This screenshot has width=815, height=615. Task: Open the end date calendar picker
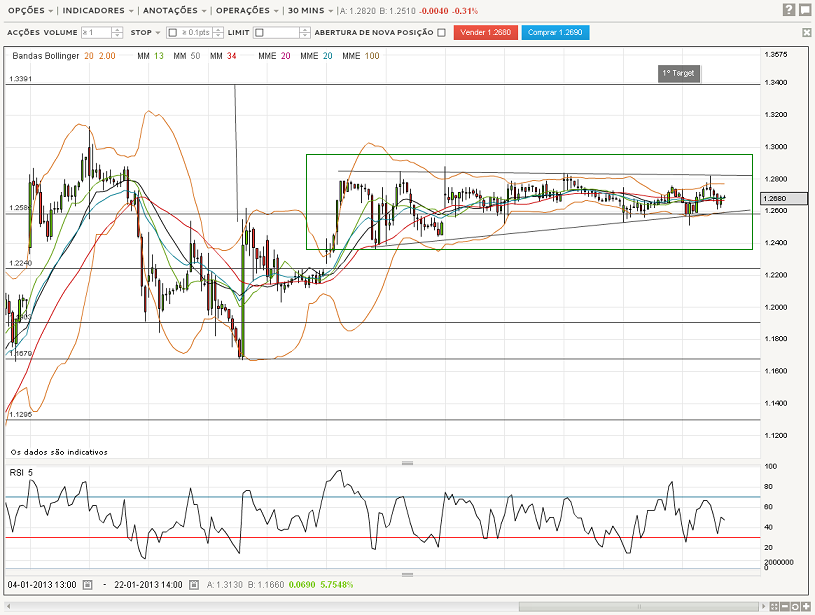194,585
